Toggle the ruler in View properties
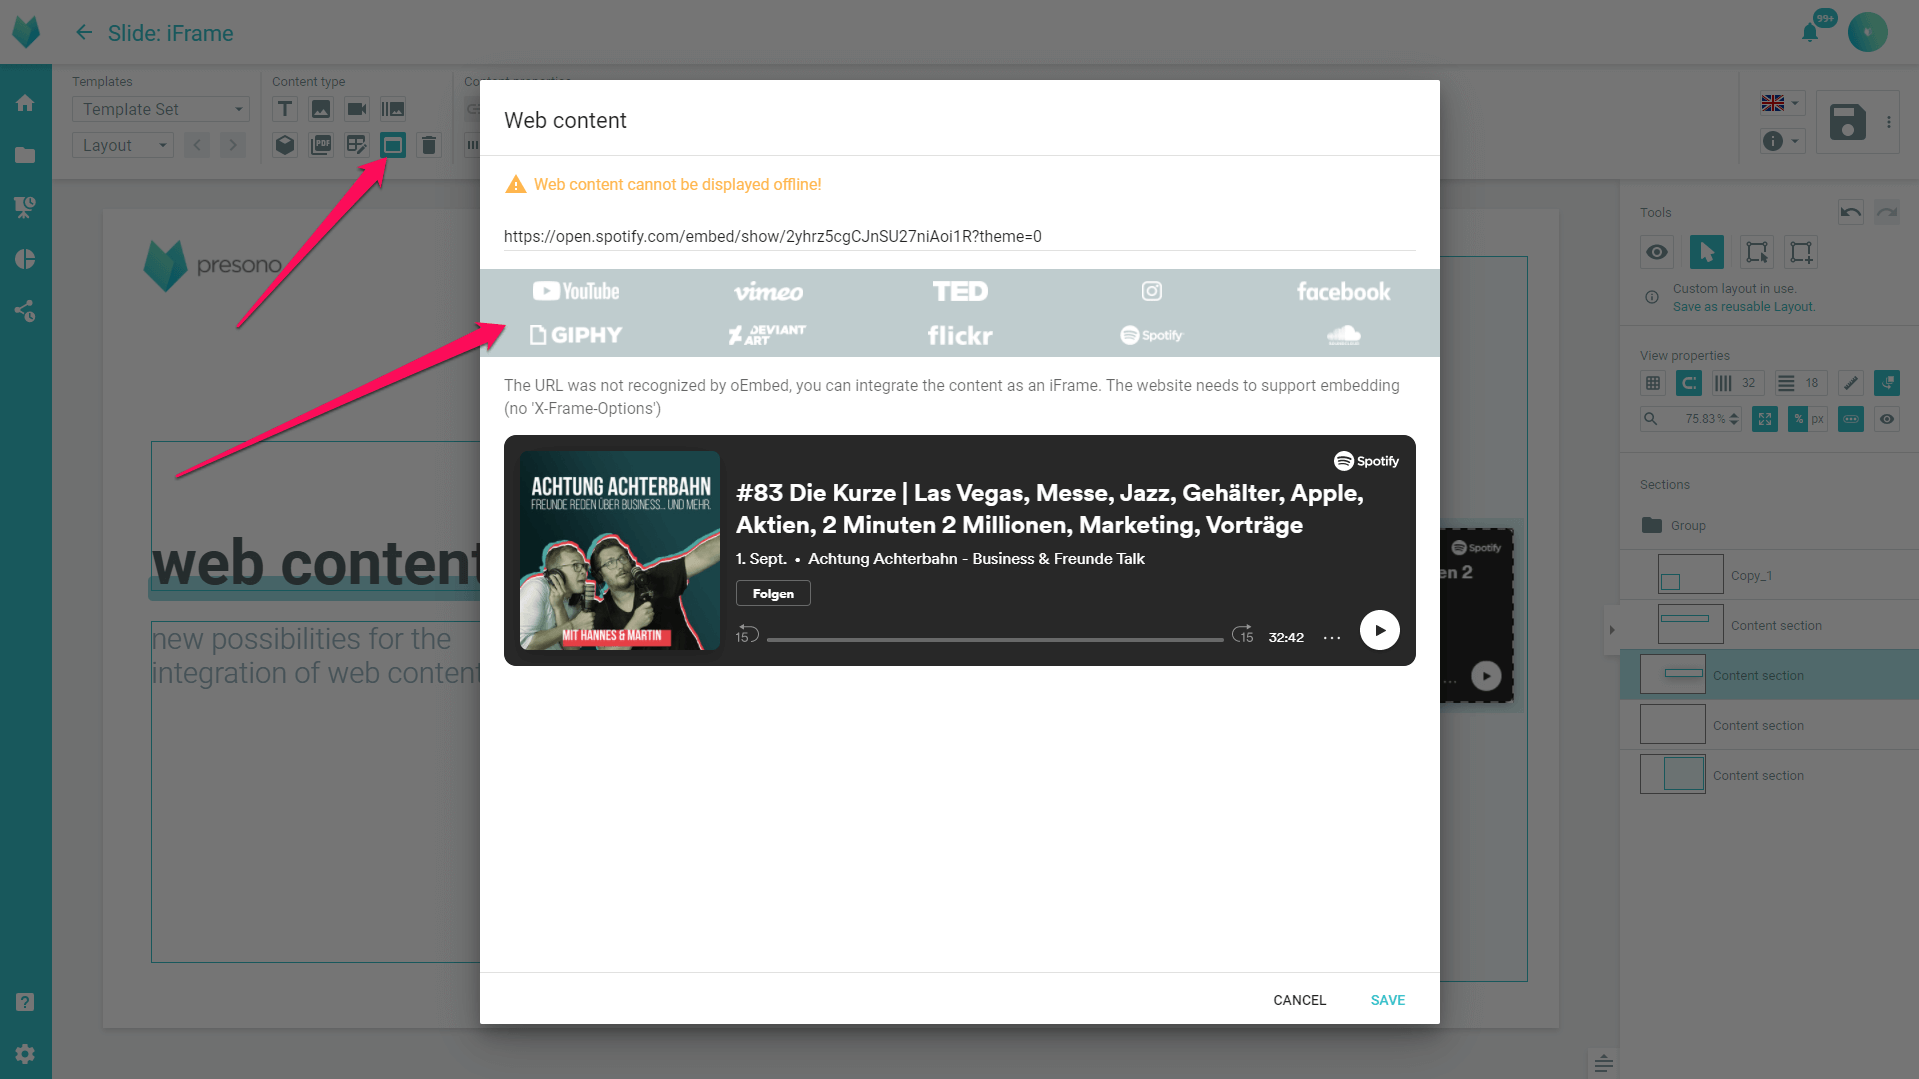 (1851, 383)
